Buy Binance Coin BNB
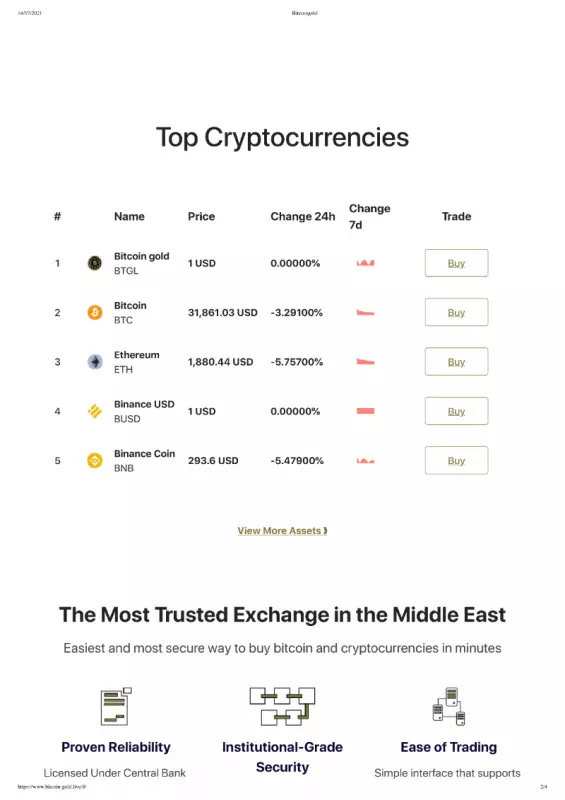Screen dimensions: 565x800 click(456, 460)
